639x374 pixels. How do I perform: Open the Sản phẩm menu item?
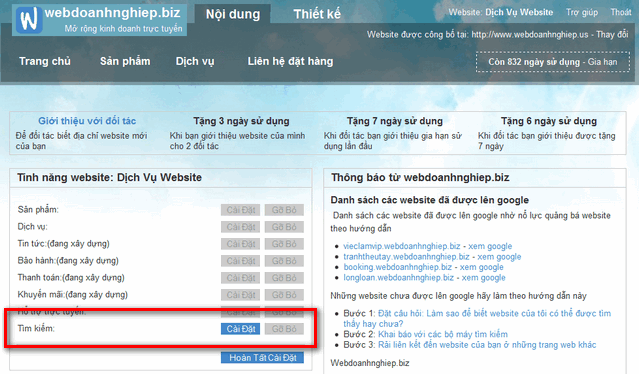[x=125, y=61]
